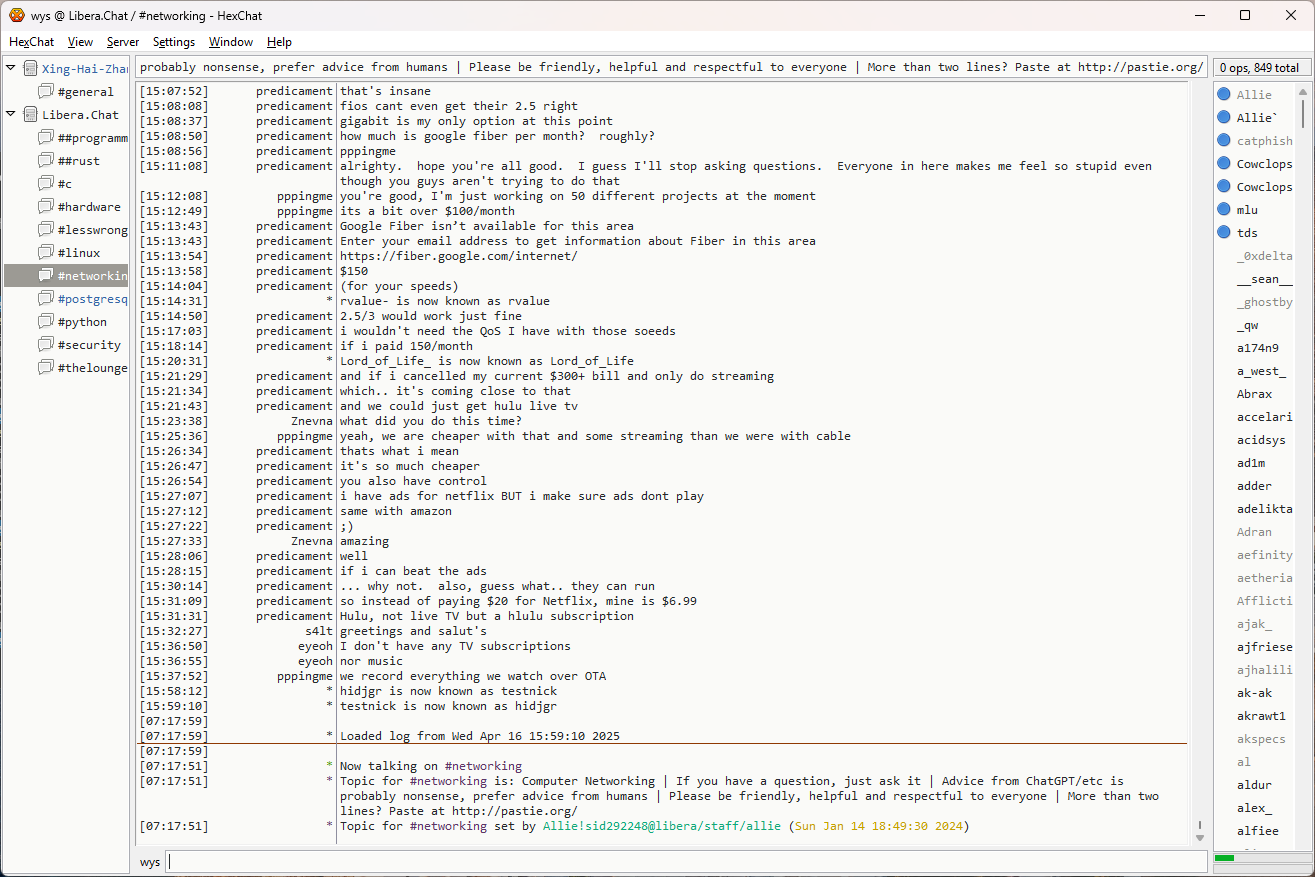Click the #security channel icon
The height and width of the screenshot is (877, 1315).
(45, 345)
